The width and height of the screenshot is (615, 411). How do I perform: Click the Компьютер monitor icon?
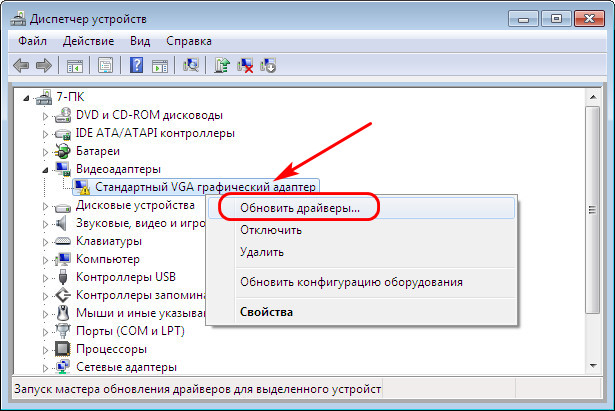tap(63, 259)
